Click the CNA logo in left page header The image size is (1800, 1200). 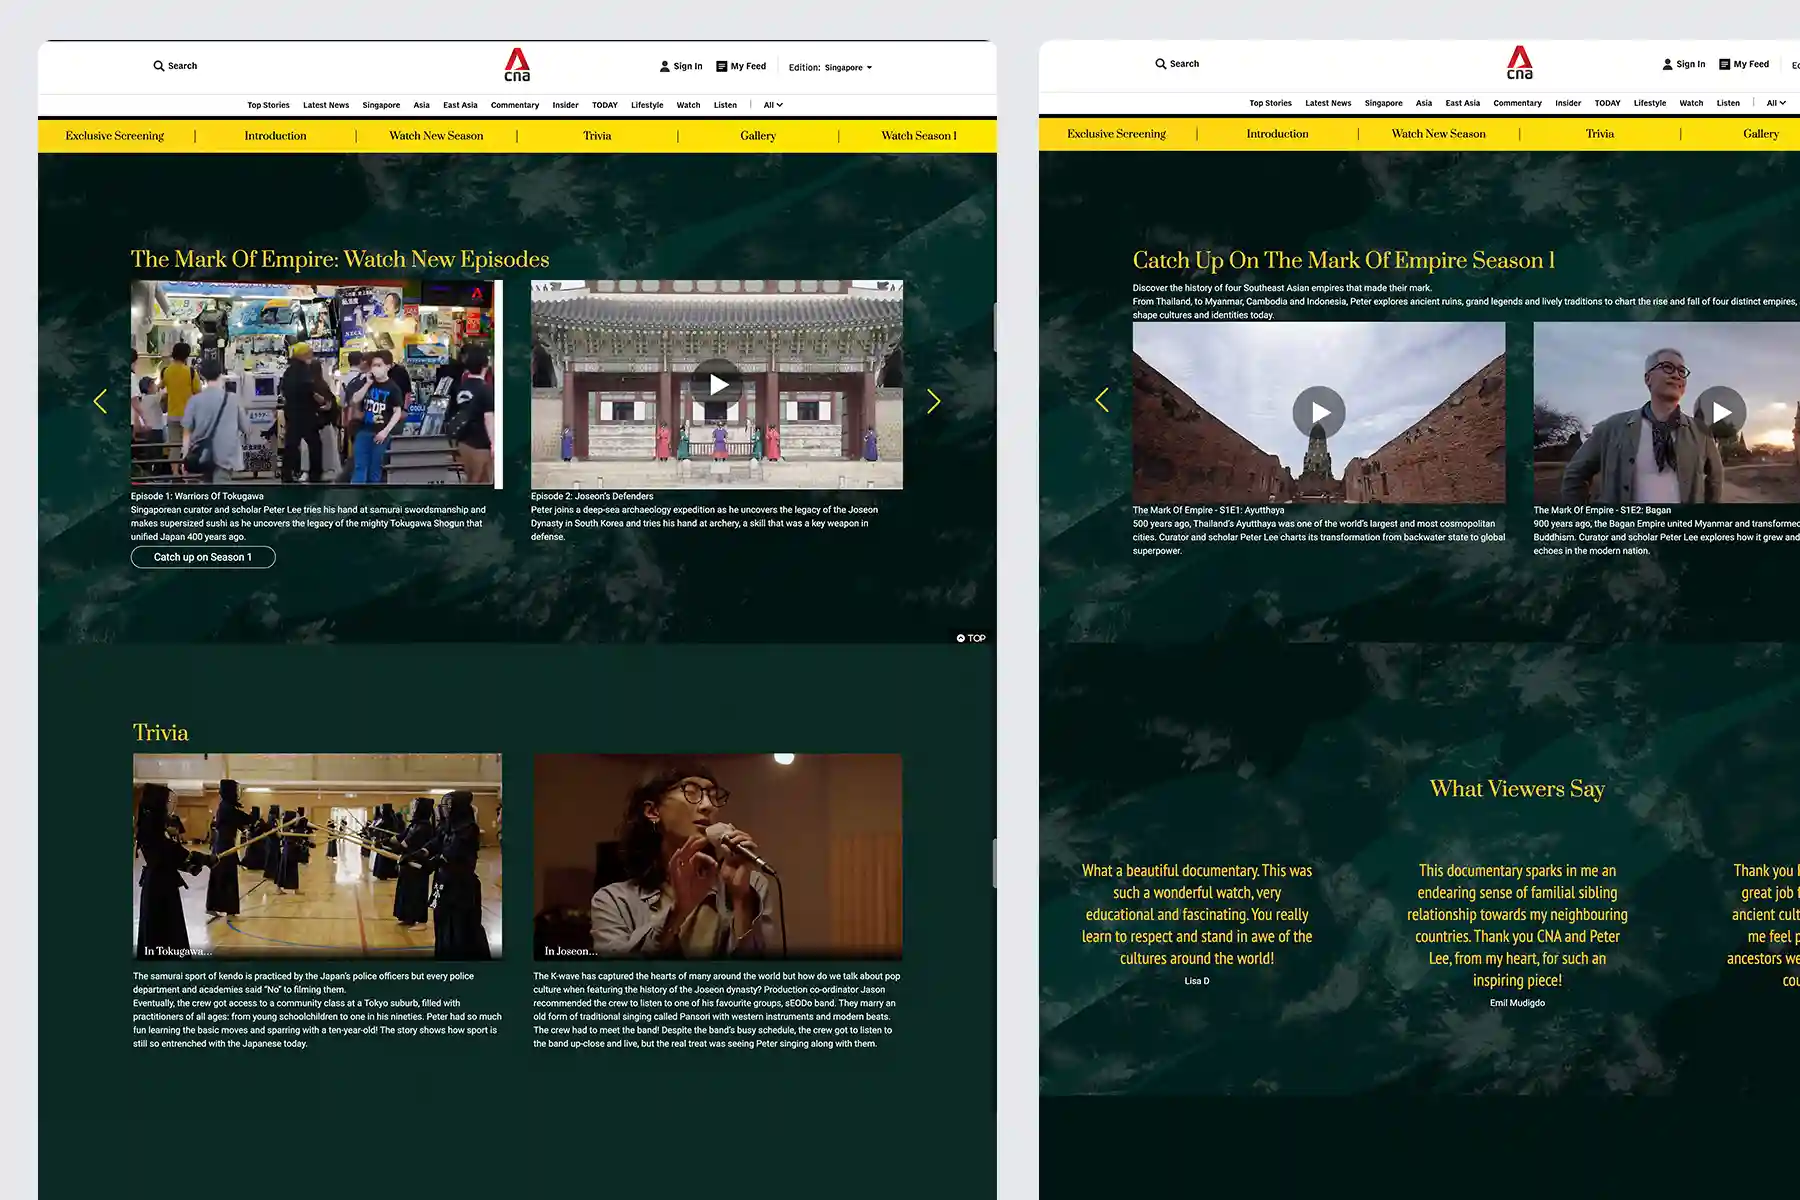(517, 65)
